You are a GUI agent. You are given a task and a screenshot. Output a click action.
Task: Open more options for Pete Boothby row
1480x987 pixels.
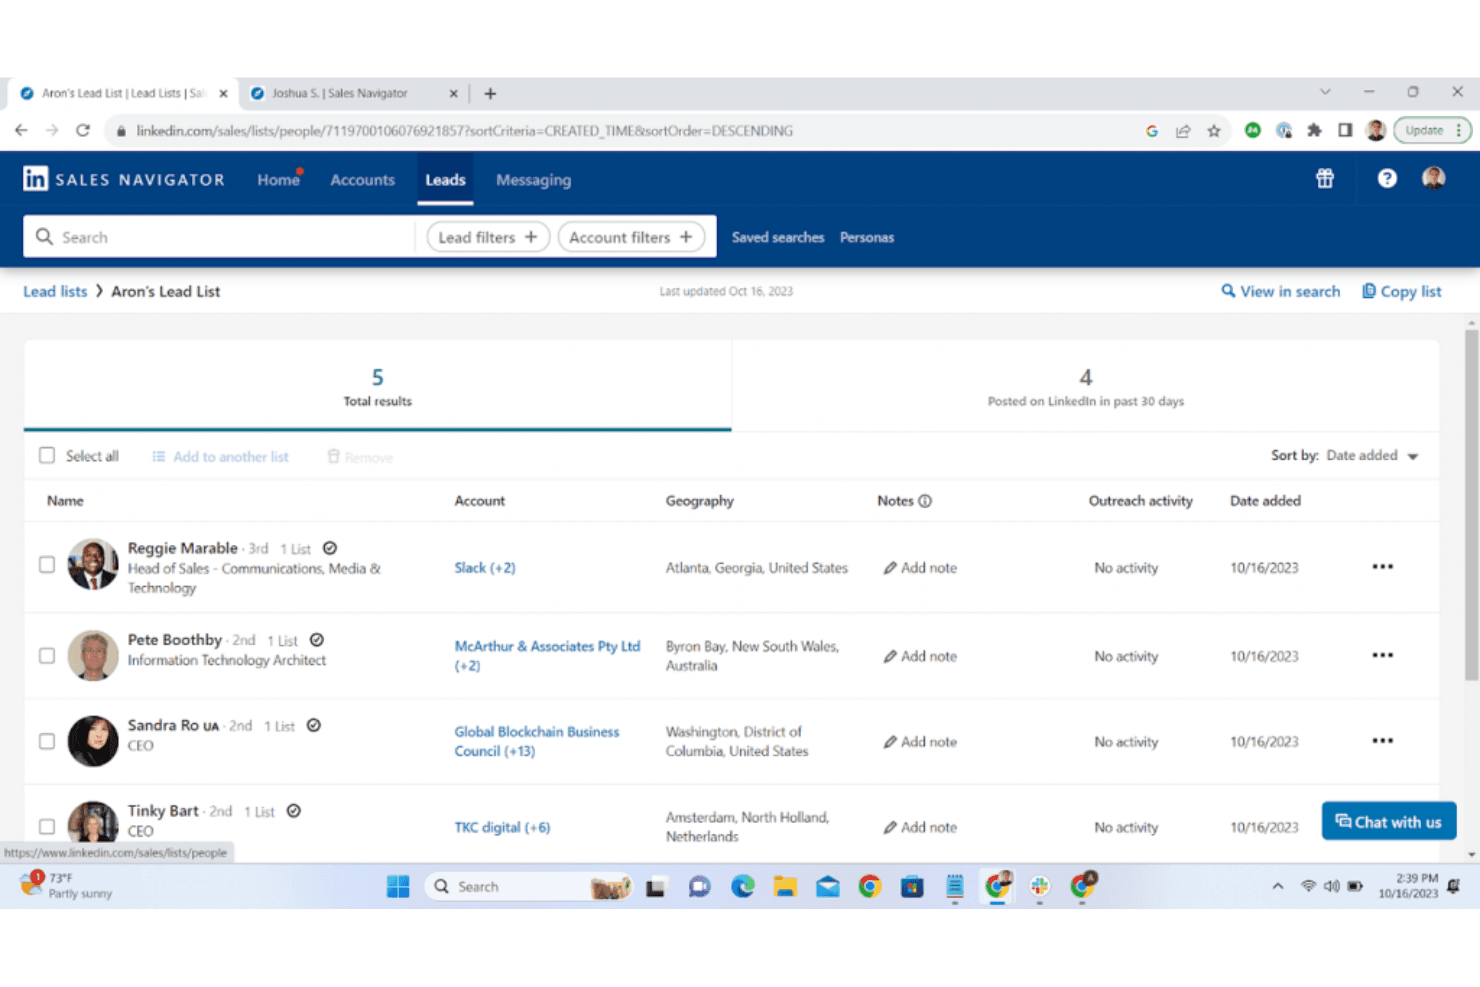point(1383,655)
